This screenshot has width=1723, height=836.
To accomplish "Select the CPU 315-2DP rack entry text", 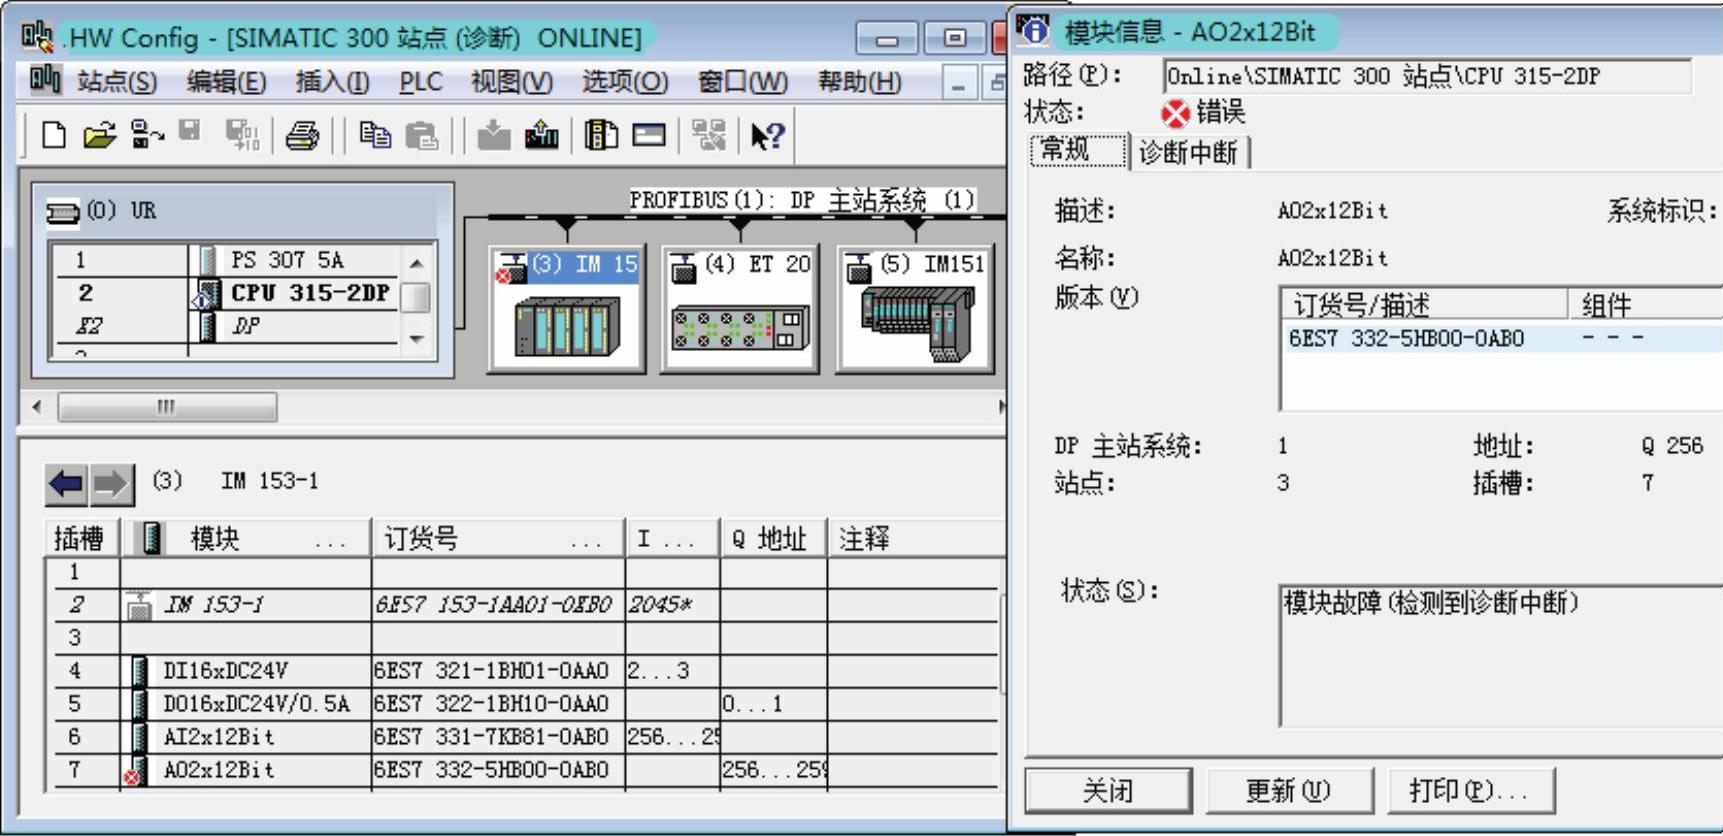I will coord(310,294).
